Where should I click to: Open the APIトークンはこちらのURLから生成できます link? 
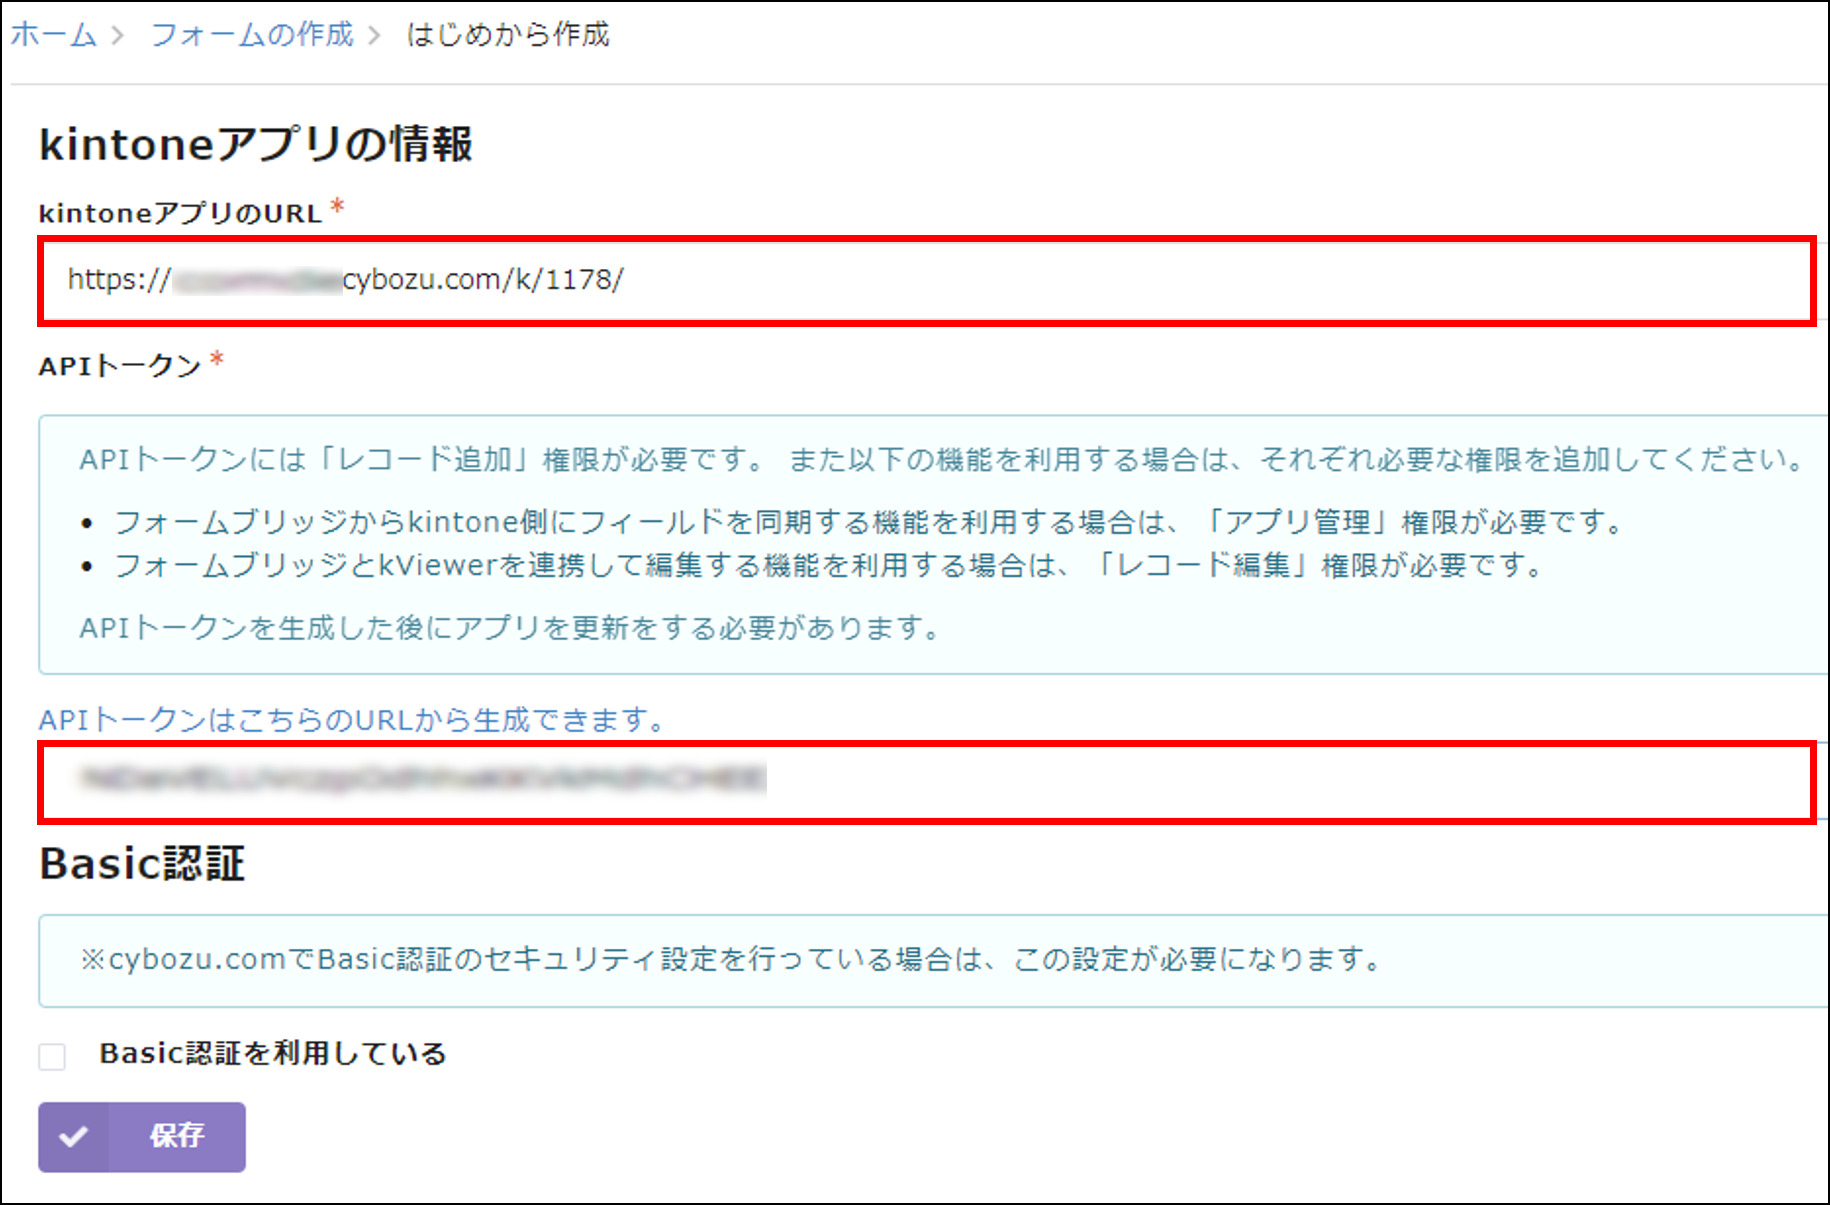click(352, 719)
